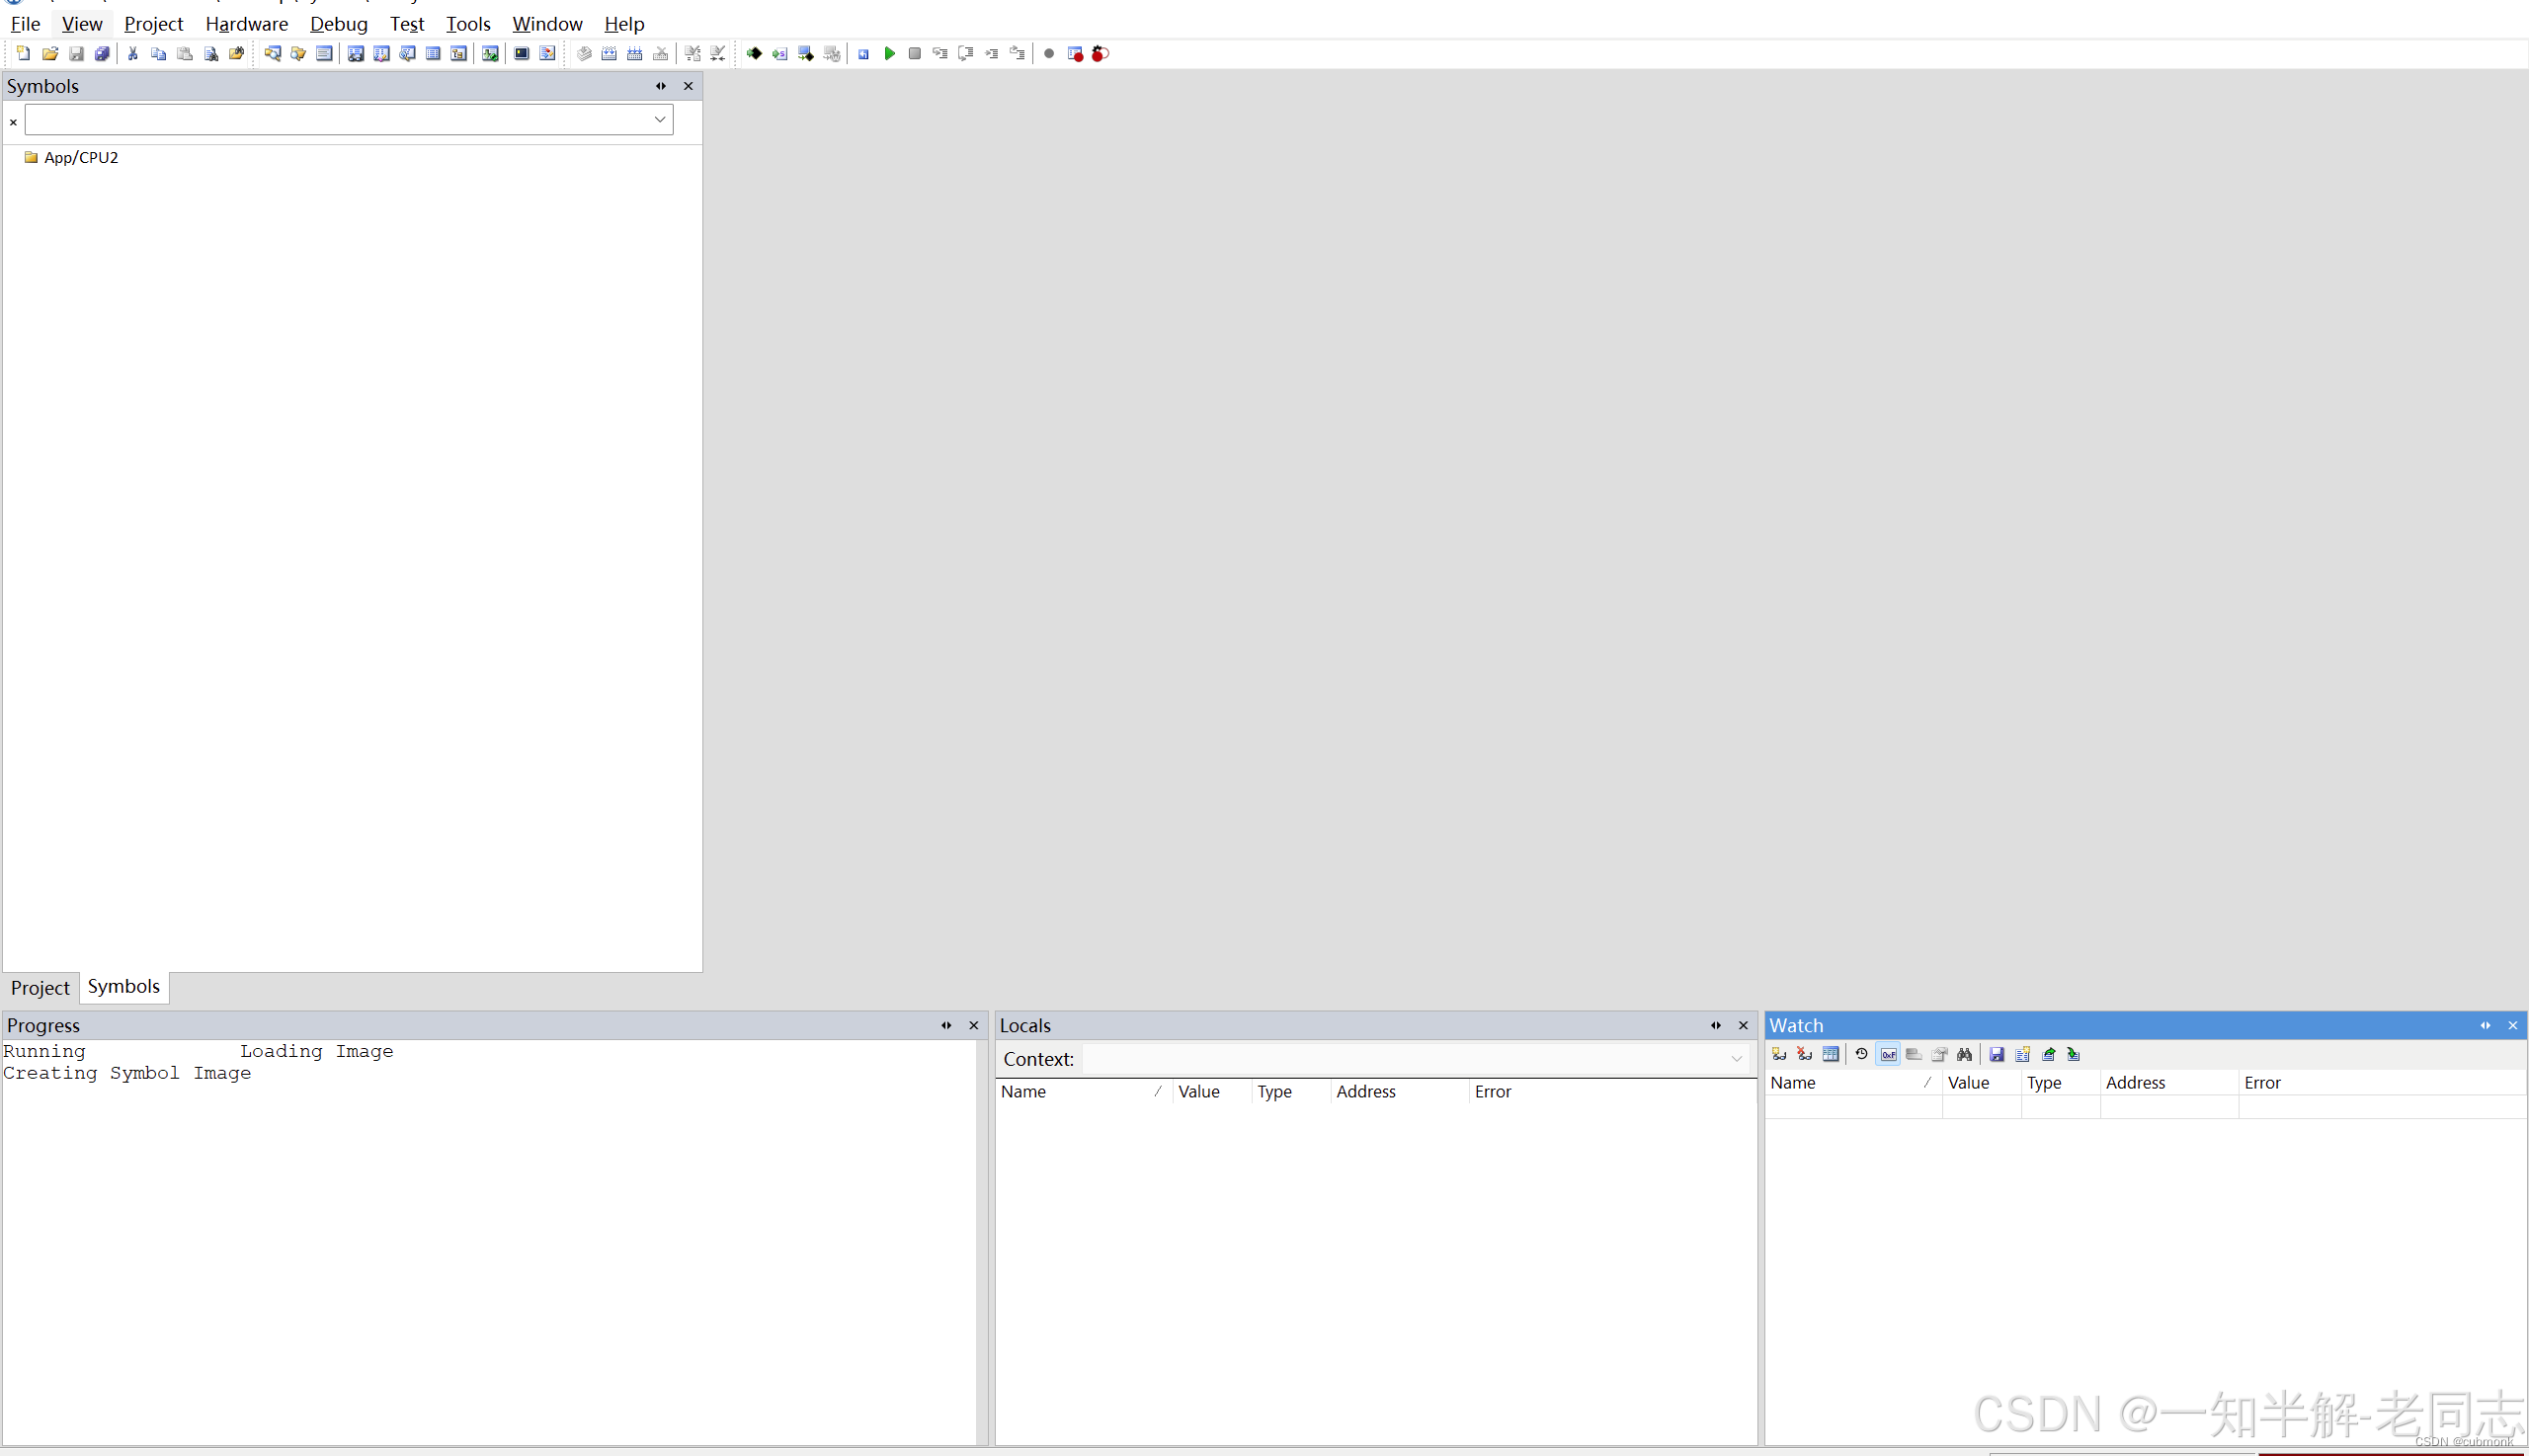Click the green Run/Go play button
Image resolution: width=2529 pixels, height=1456 pixels.
point(889,54)
